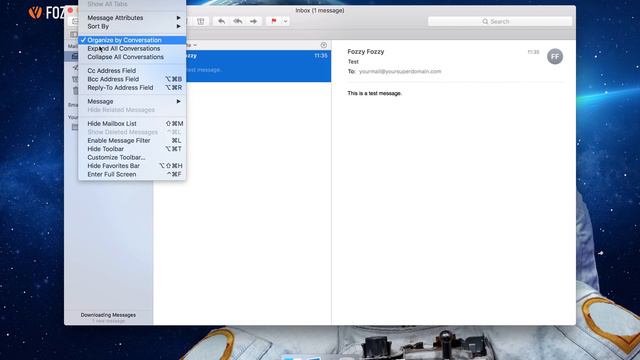Click the Downloading Messages status
The width and height of the screenshot is (640, 360).
(x=108, y=315)
